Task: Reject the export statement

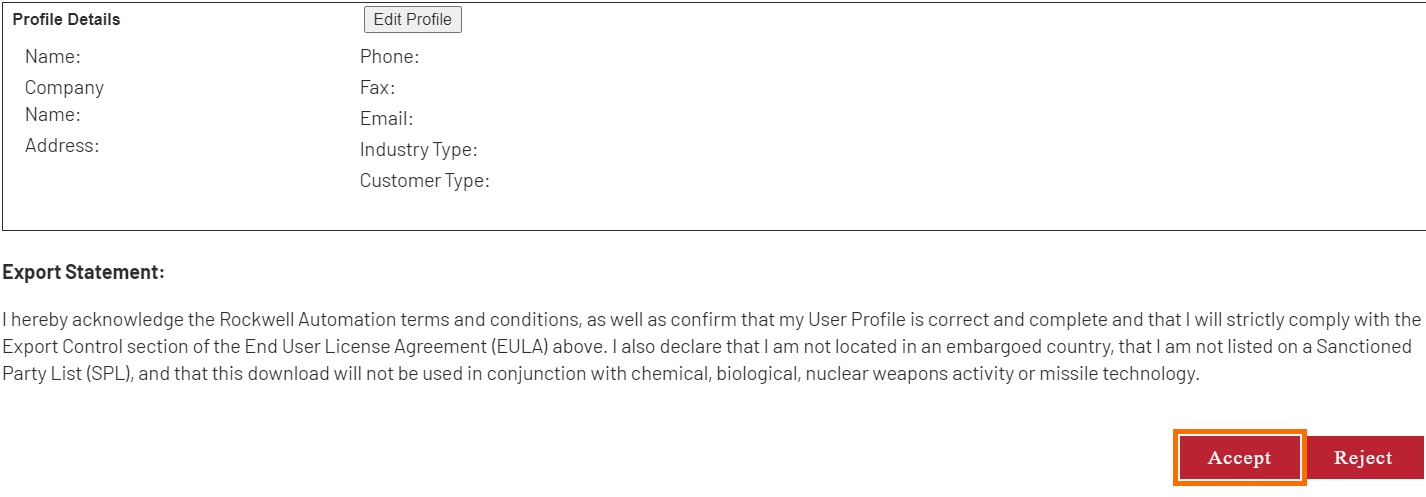Action: [1363, 458]
